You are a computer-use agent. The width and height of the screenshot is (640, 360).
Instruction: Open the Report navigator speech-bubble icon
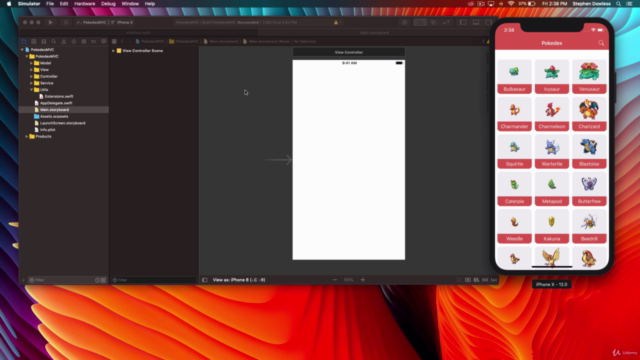pos(104,42)
